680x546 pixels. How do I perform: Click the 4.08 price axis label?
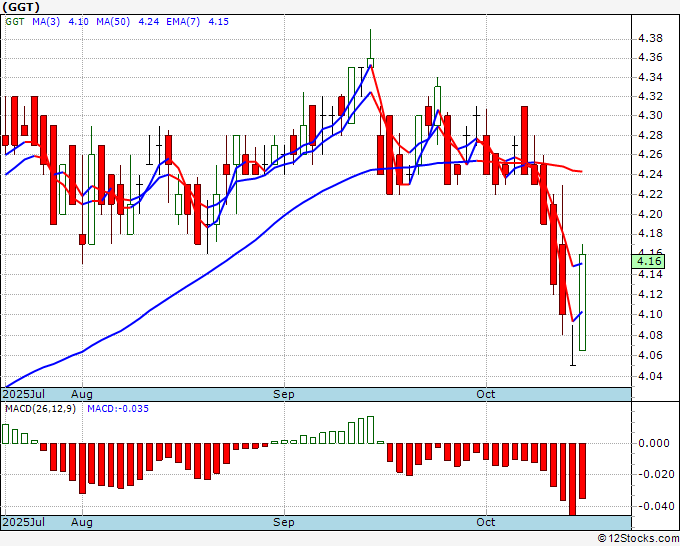coord(651,335)
